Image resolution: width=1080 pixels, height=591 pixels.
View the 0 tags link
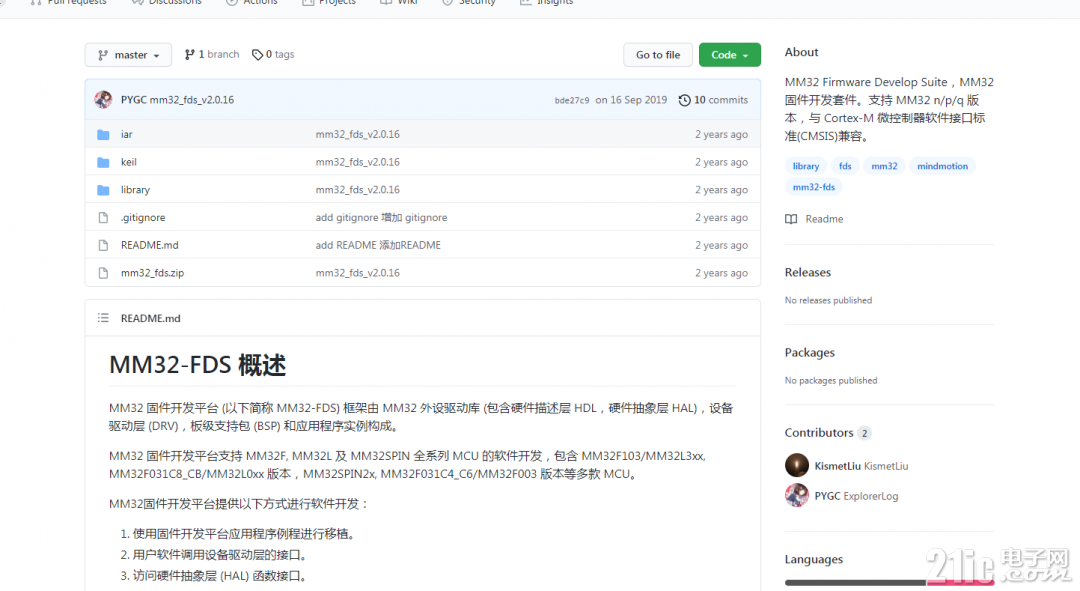click(273, 54)
